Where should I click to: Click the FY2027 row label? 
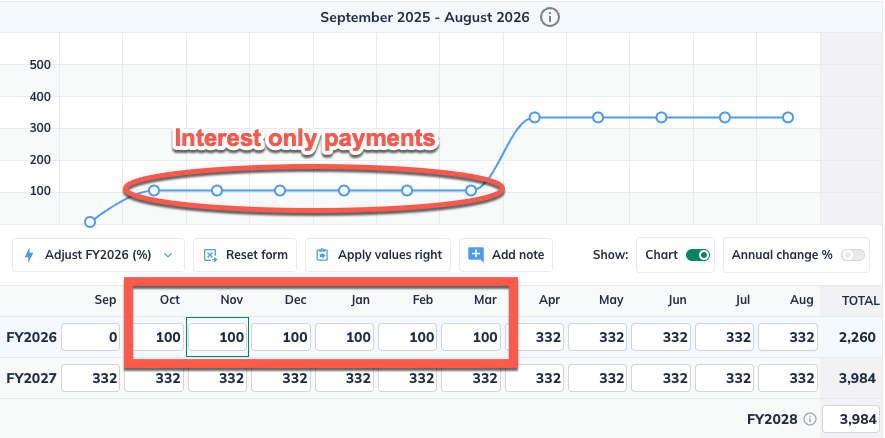tap(32, 378)
